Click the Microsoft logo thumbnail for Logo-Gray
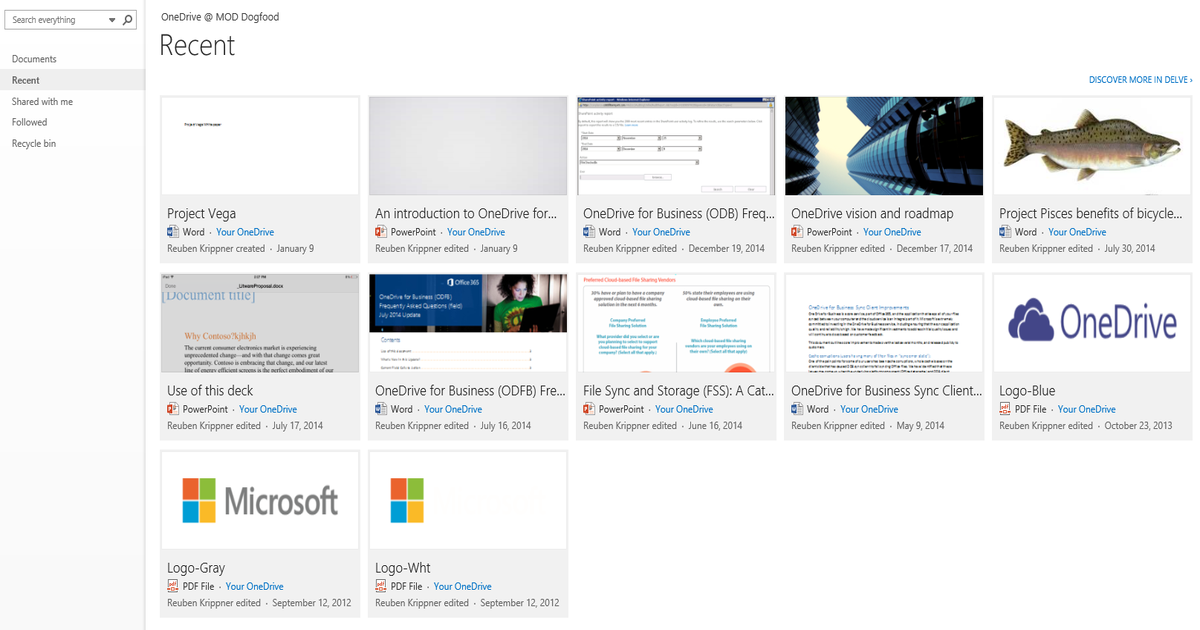 point(259,500)
